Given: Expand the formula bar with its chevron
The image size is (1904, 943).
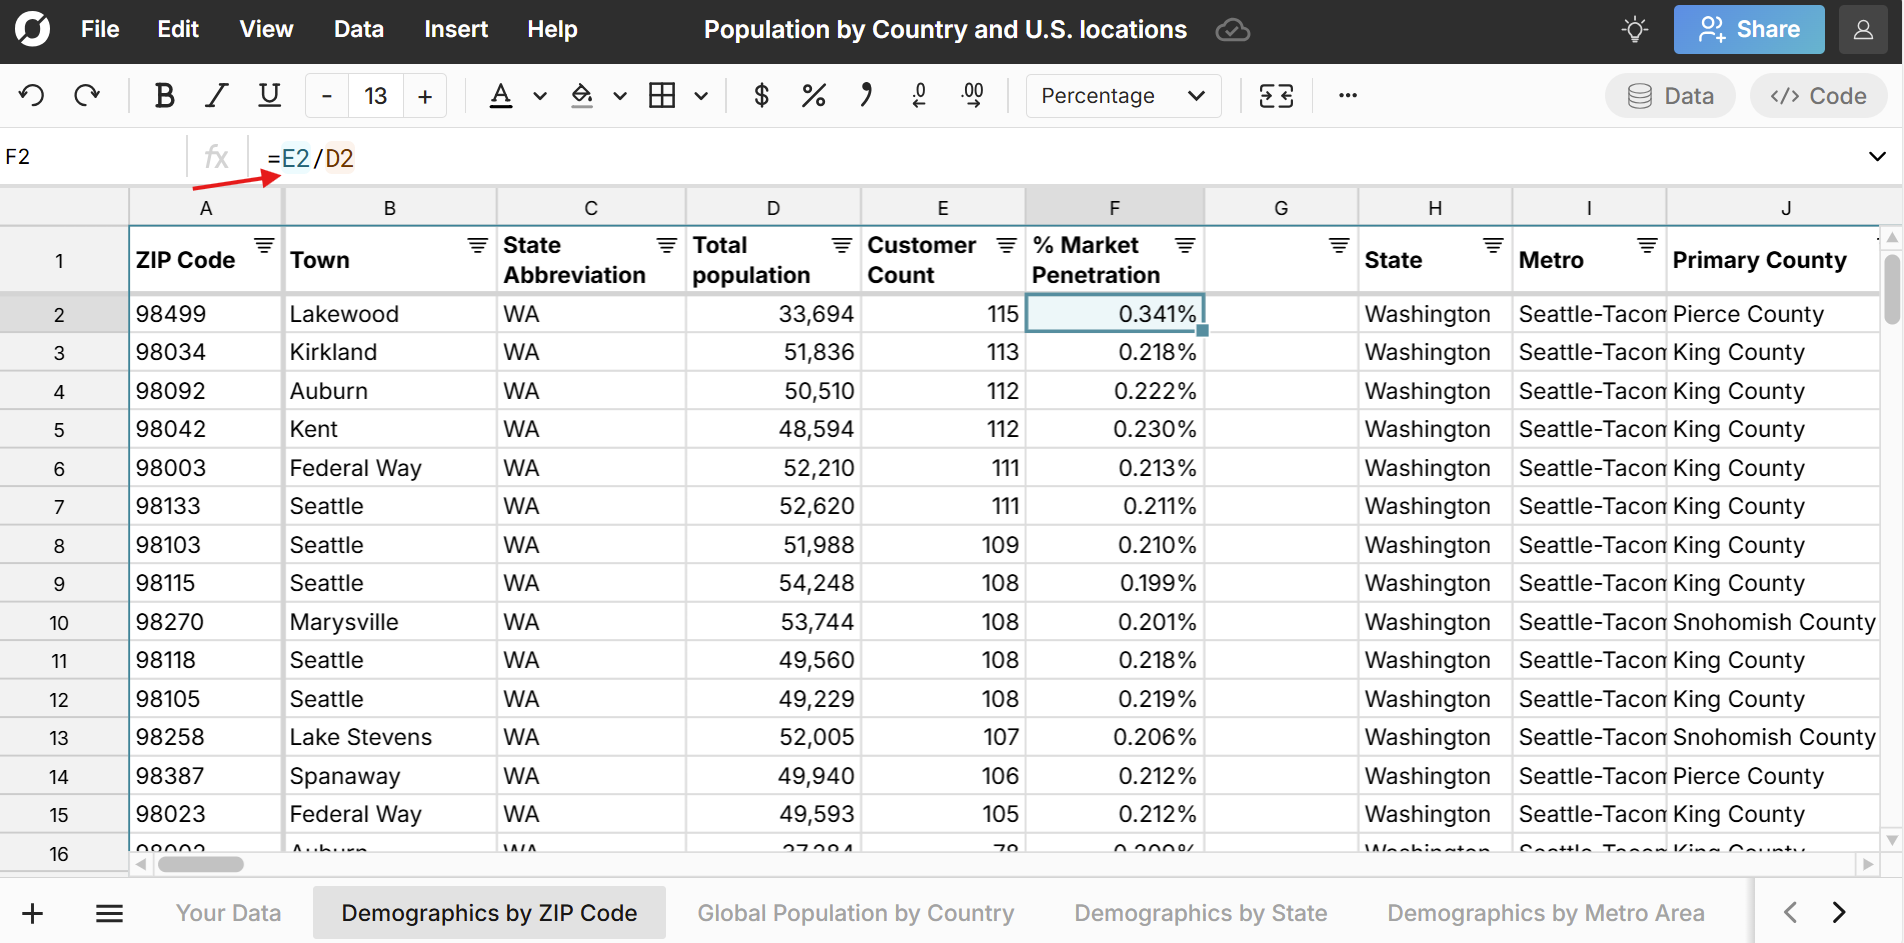Looking at the screenshot, I should pos(1876,156).
